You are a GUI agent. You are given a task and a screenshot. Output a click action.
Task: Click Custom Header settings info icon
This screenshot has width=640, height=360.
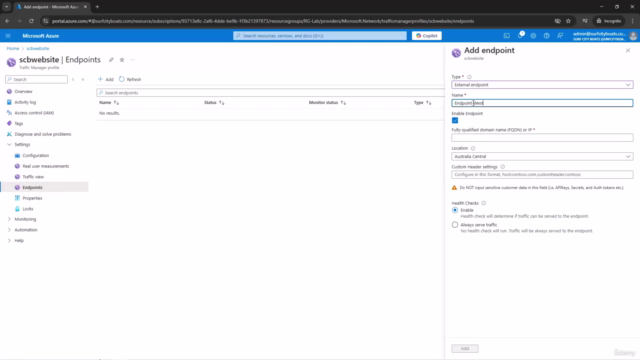pos(503,167)
